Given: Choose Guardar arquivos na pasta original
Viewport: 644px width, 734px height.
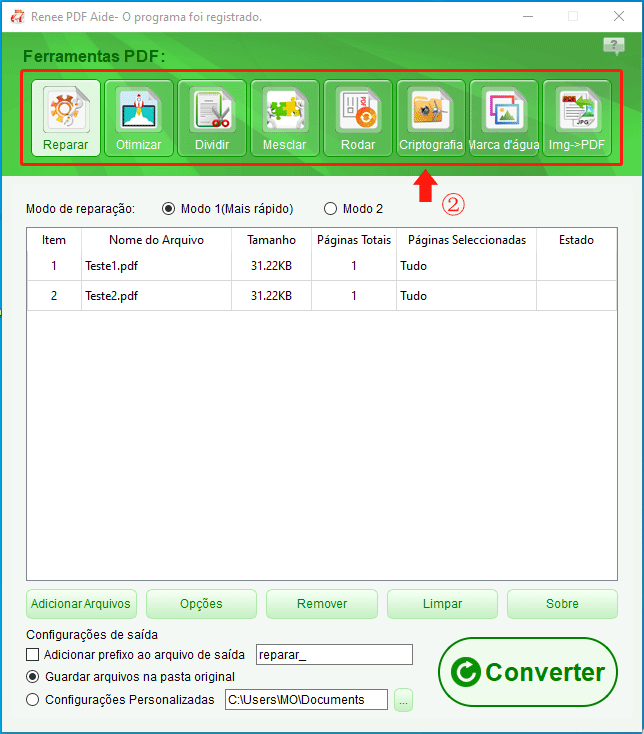Looking at the screenshot, I should pyautogui.click(x=32, y=676).
